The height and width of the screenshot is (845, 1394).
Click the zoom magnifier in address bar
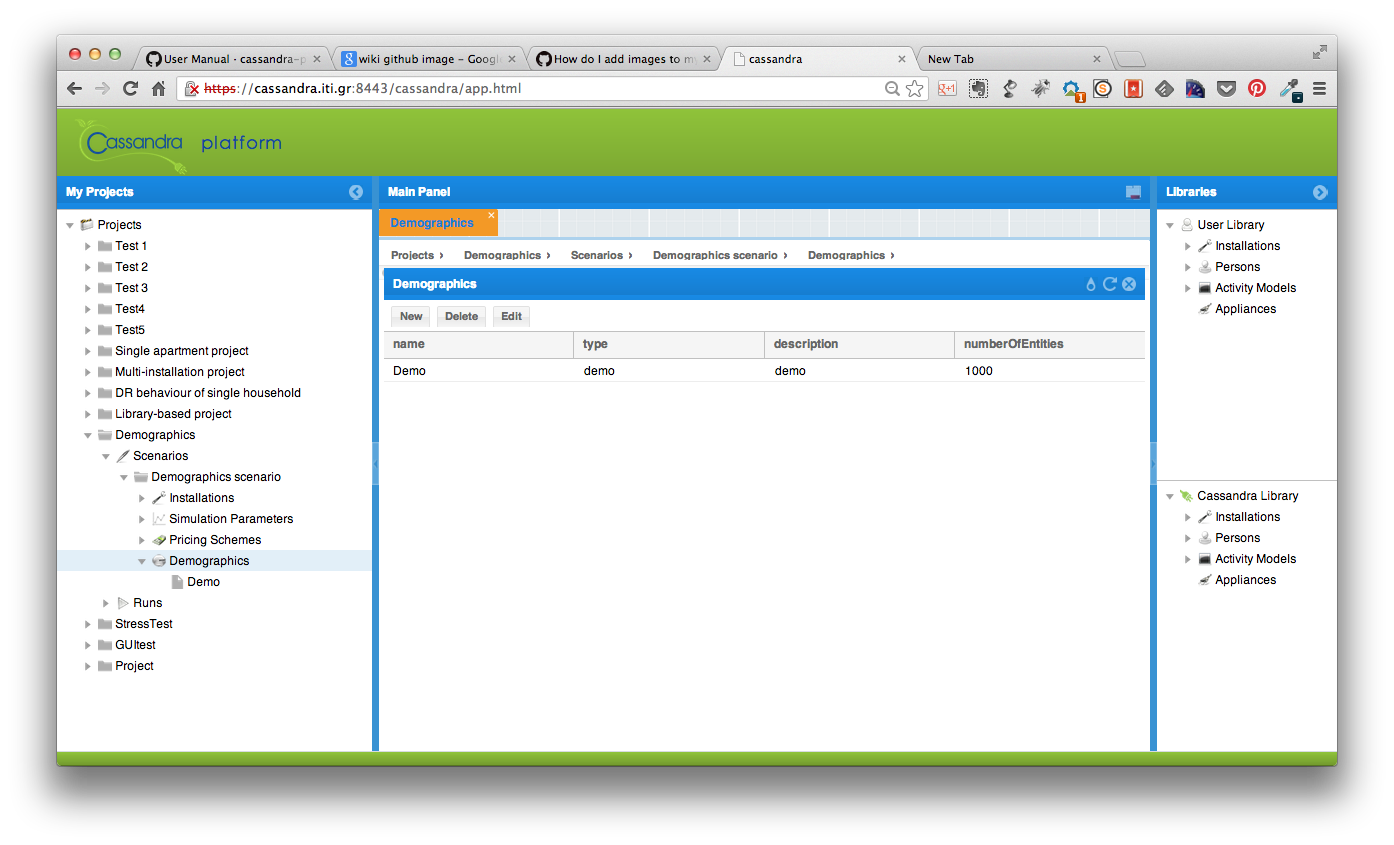(892, 89)
